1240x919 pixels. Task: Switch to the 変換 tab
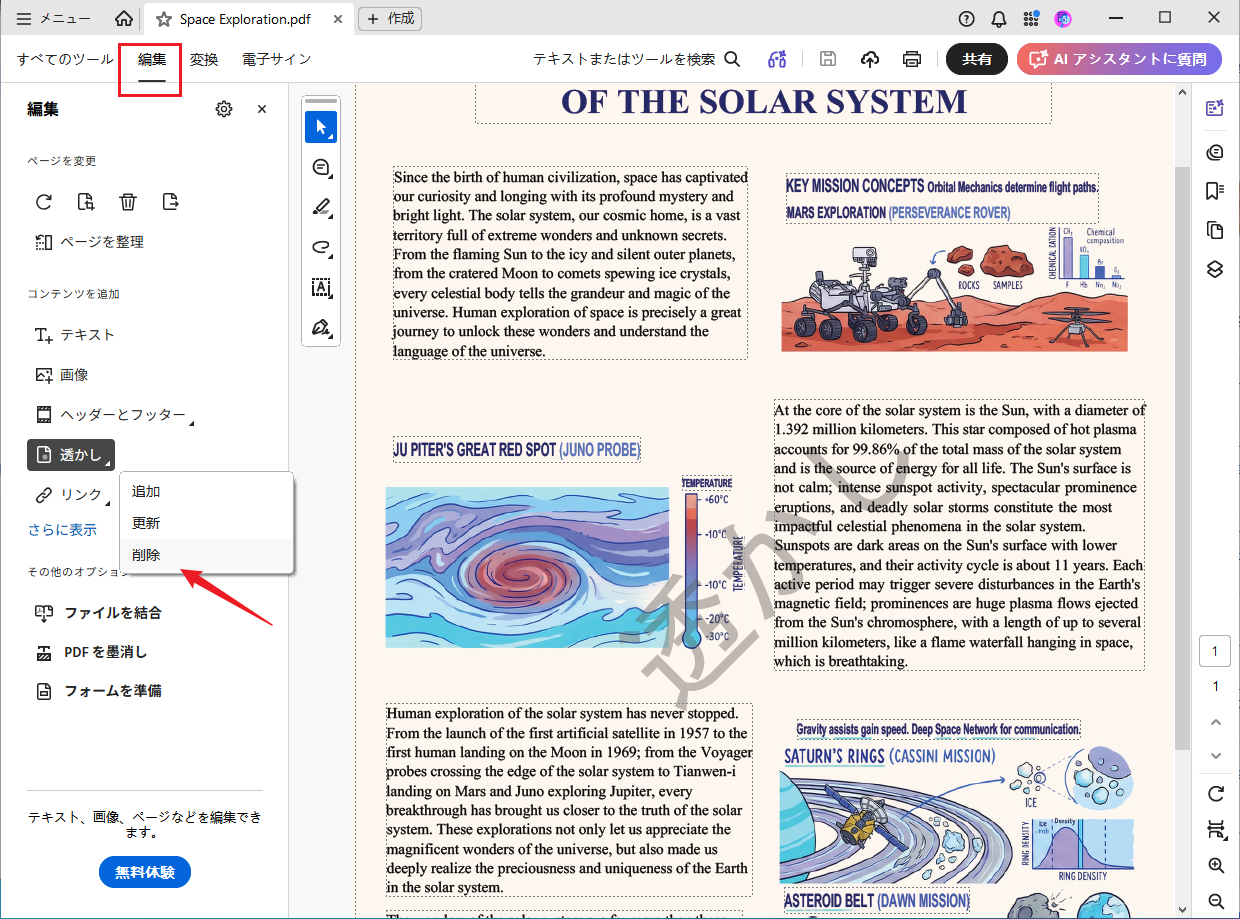(204, 59)
